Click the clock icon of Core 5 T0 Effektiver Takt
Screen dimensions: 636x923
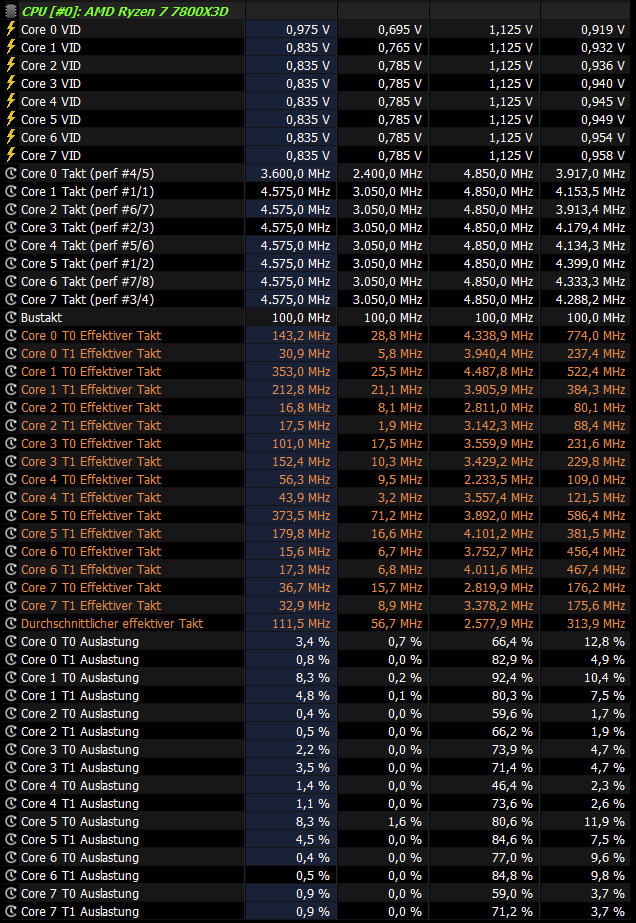10,516
